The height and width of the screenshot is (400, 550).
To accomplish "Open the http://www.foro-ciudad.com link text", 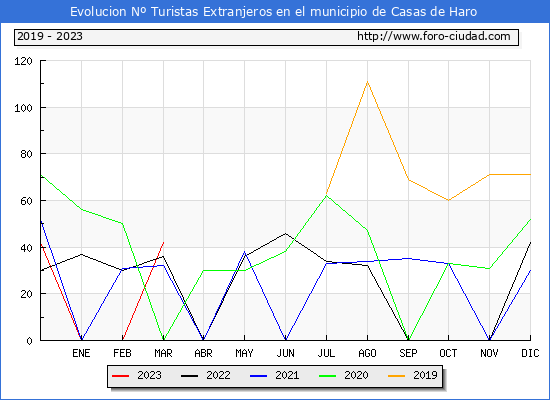I will point(434,36).
